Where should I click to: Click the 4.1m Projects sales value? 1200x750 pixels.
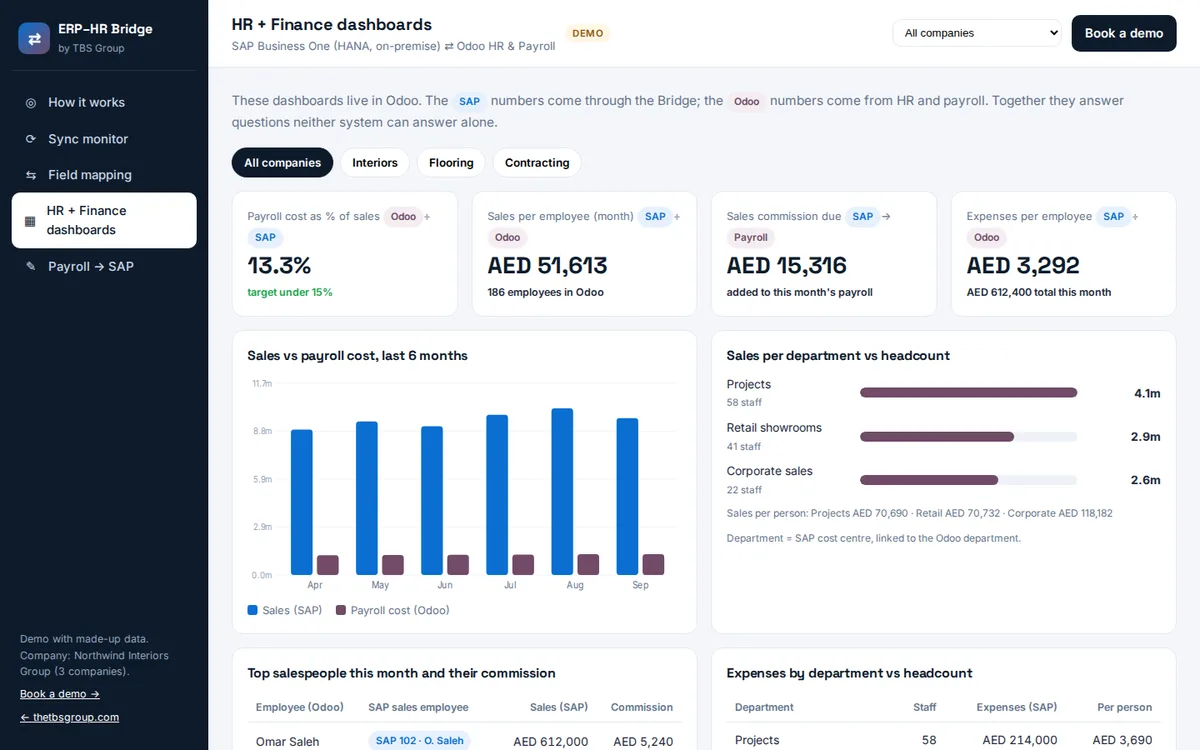point(1147,393)
